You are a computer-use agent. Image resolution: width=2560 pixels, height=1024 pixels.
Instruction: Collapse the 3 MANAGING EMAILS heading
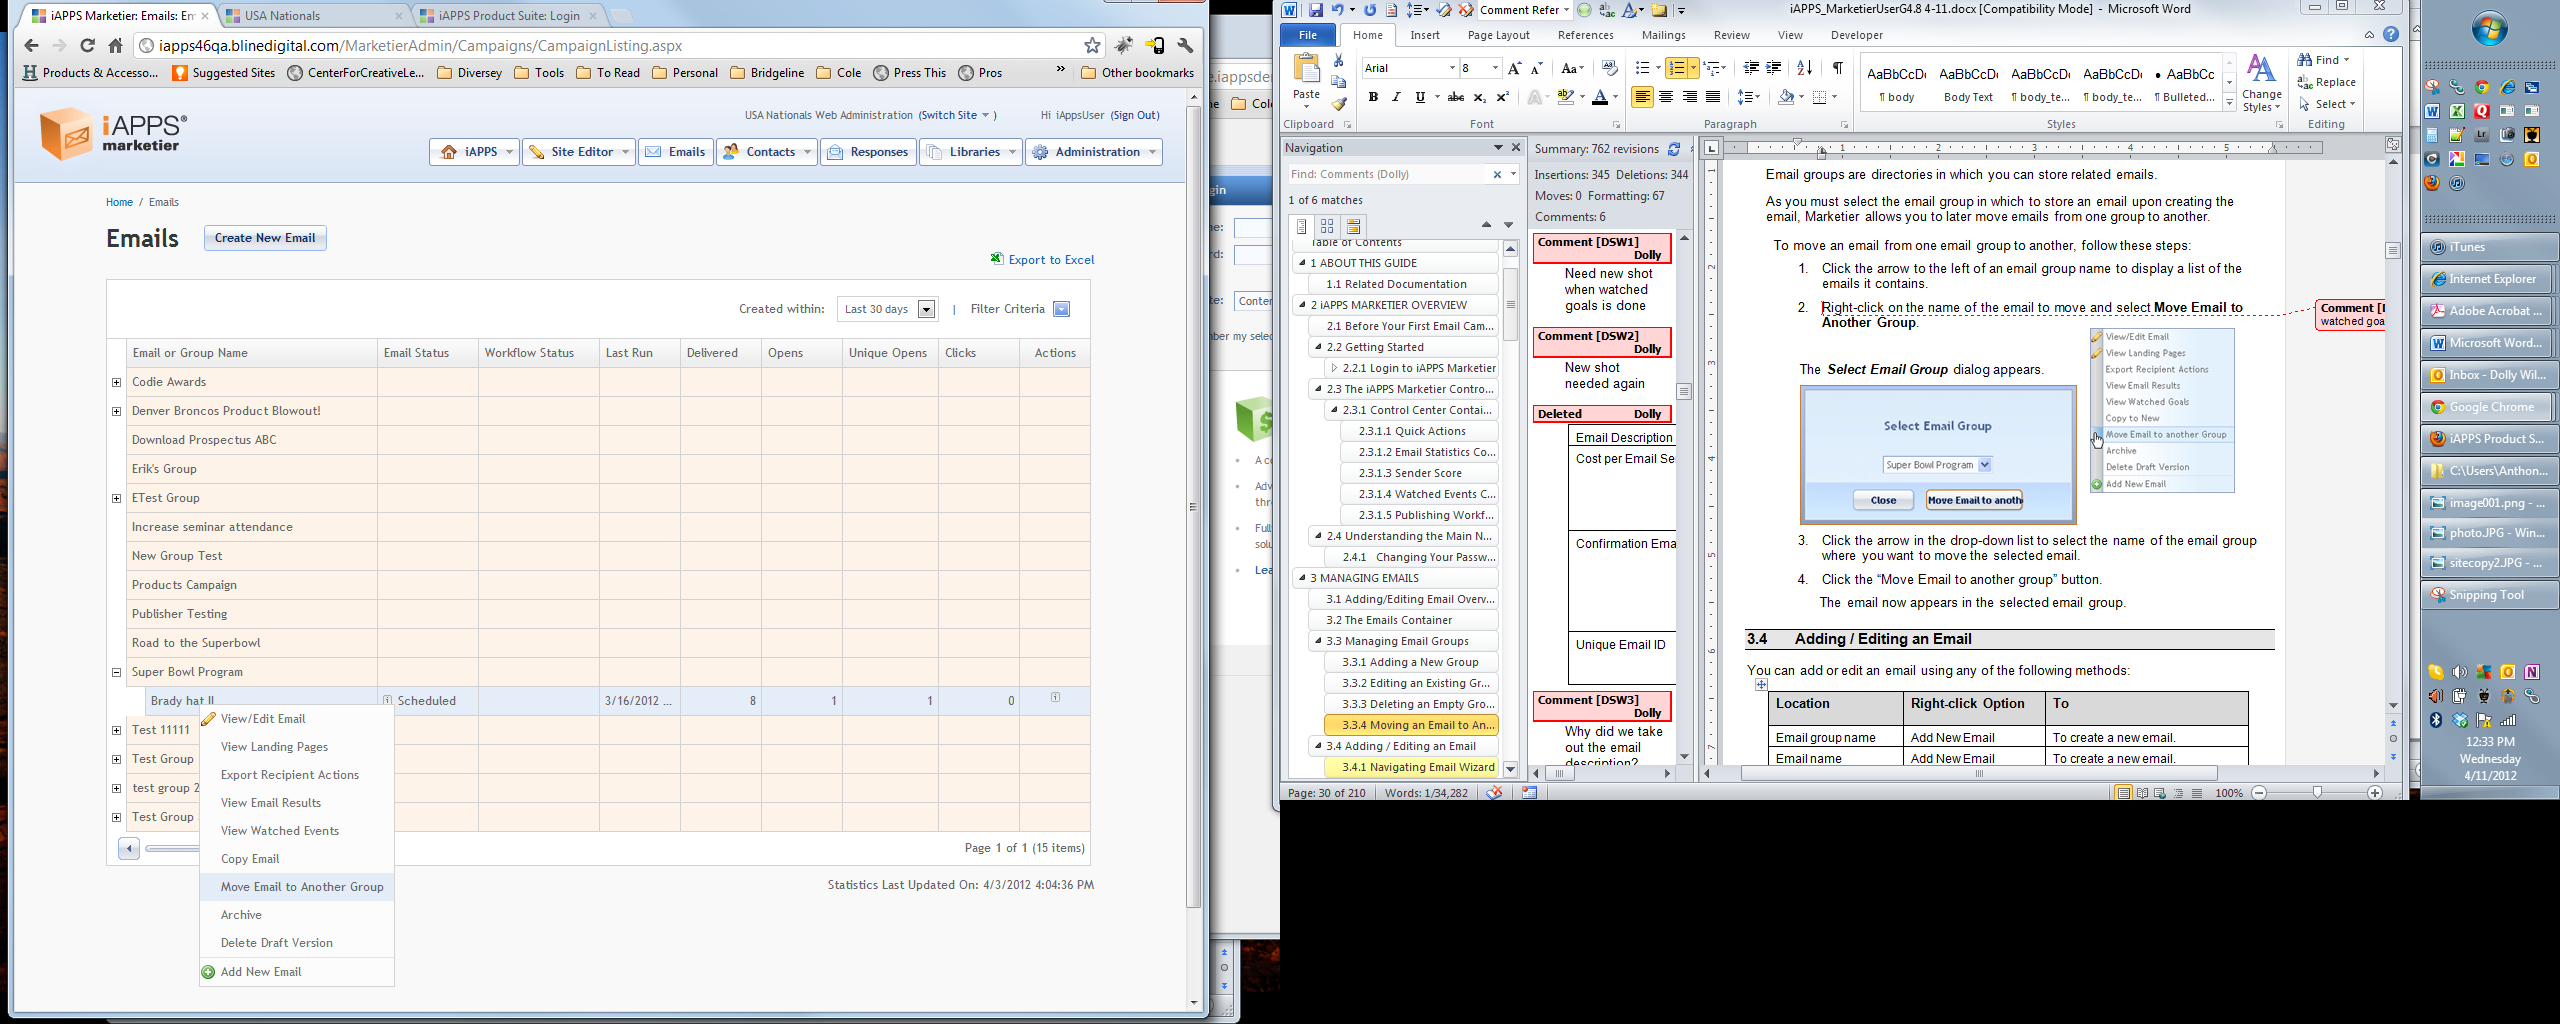point(1302,578)
